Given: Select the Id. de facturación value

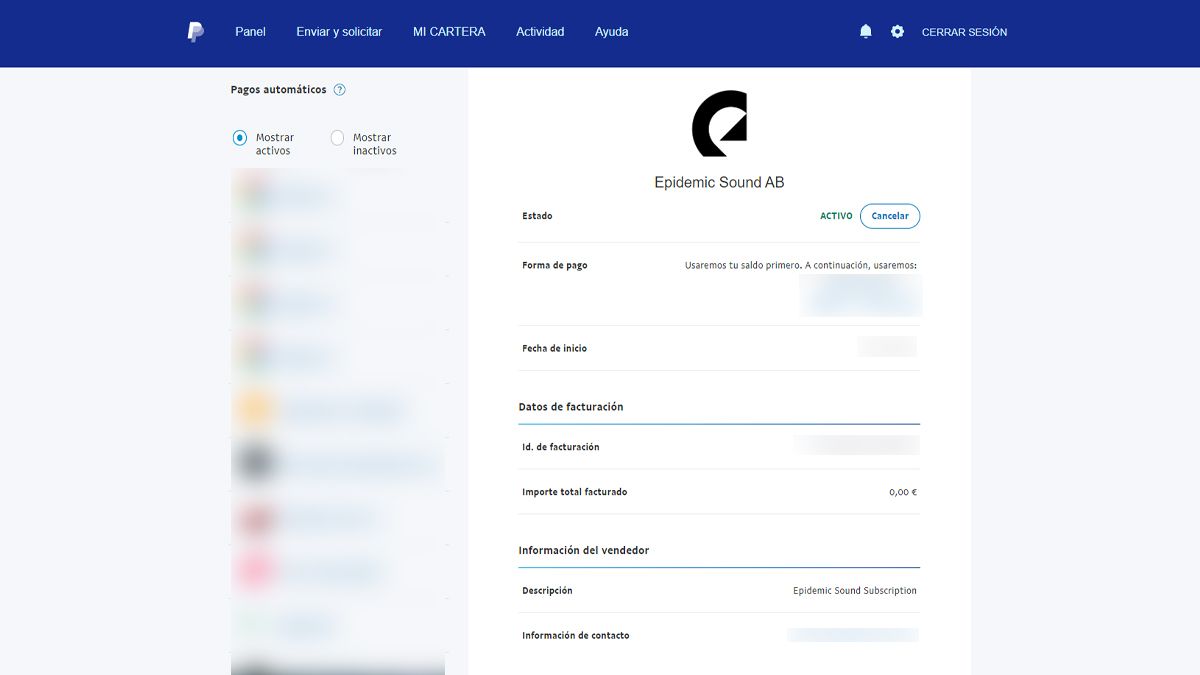Looking at the screenshot, I should 856,445.
